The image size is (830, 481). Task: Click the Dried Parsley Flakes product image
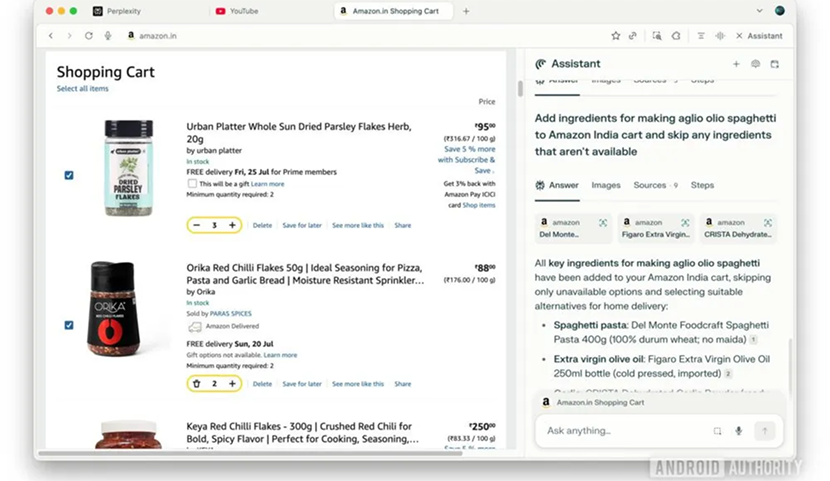[x=129, y=168]
